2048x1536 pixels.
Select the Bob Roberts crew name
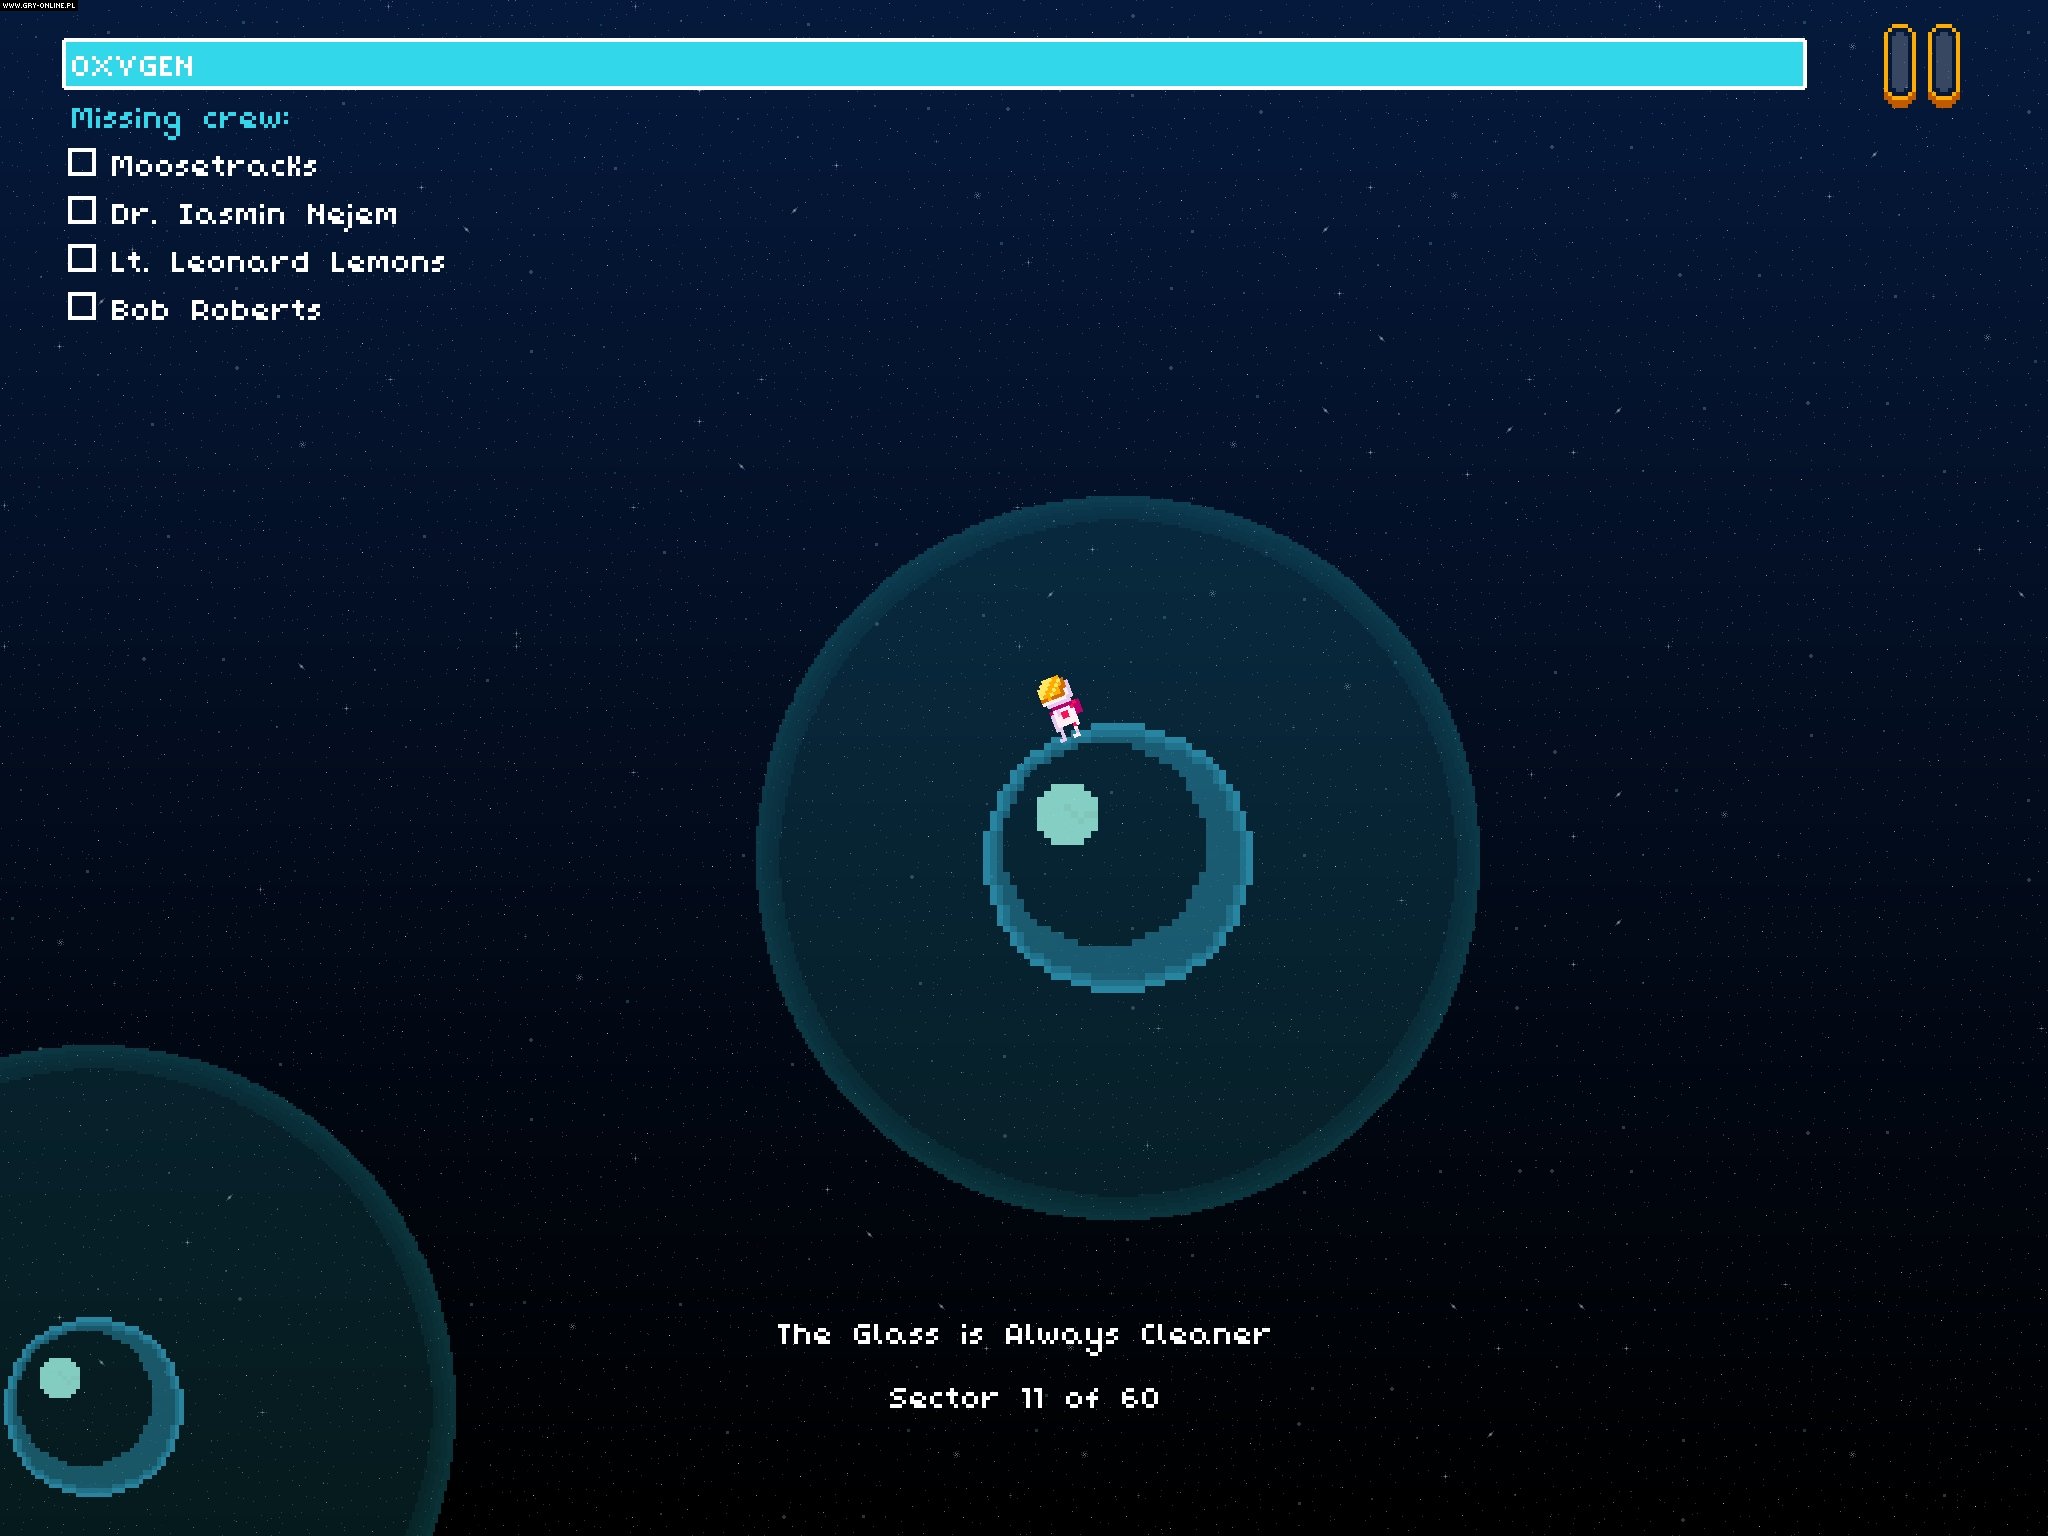(x=215, y=310)
